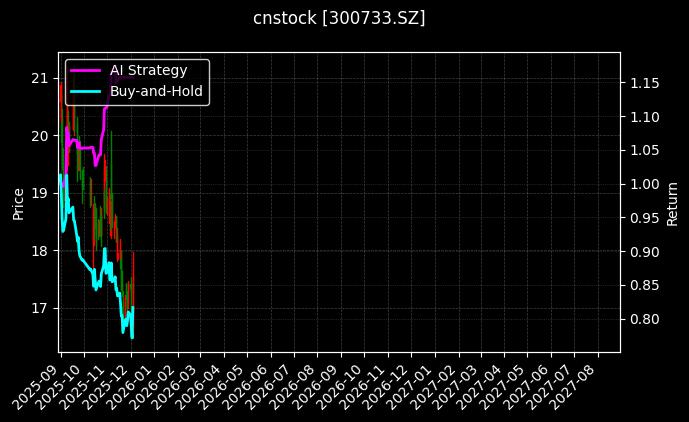
Task: Click the 2026-01 date label
Action: (128, 388)
